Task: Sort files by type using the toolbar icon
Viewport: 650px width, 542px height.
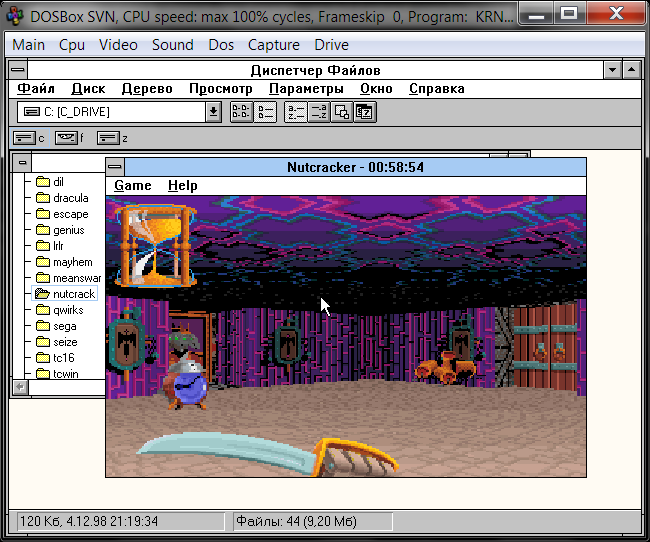Action: pos(318,112)
